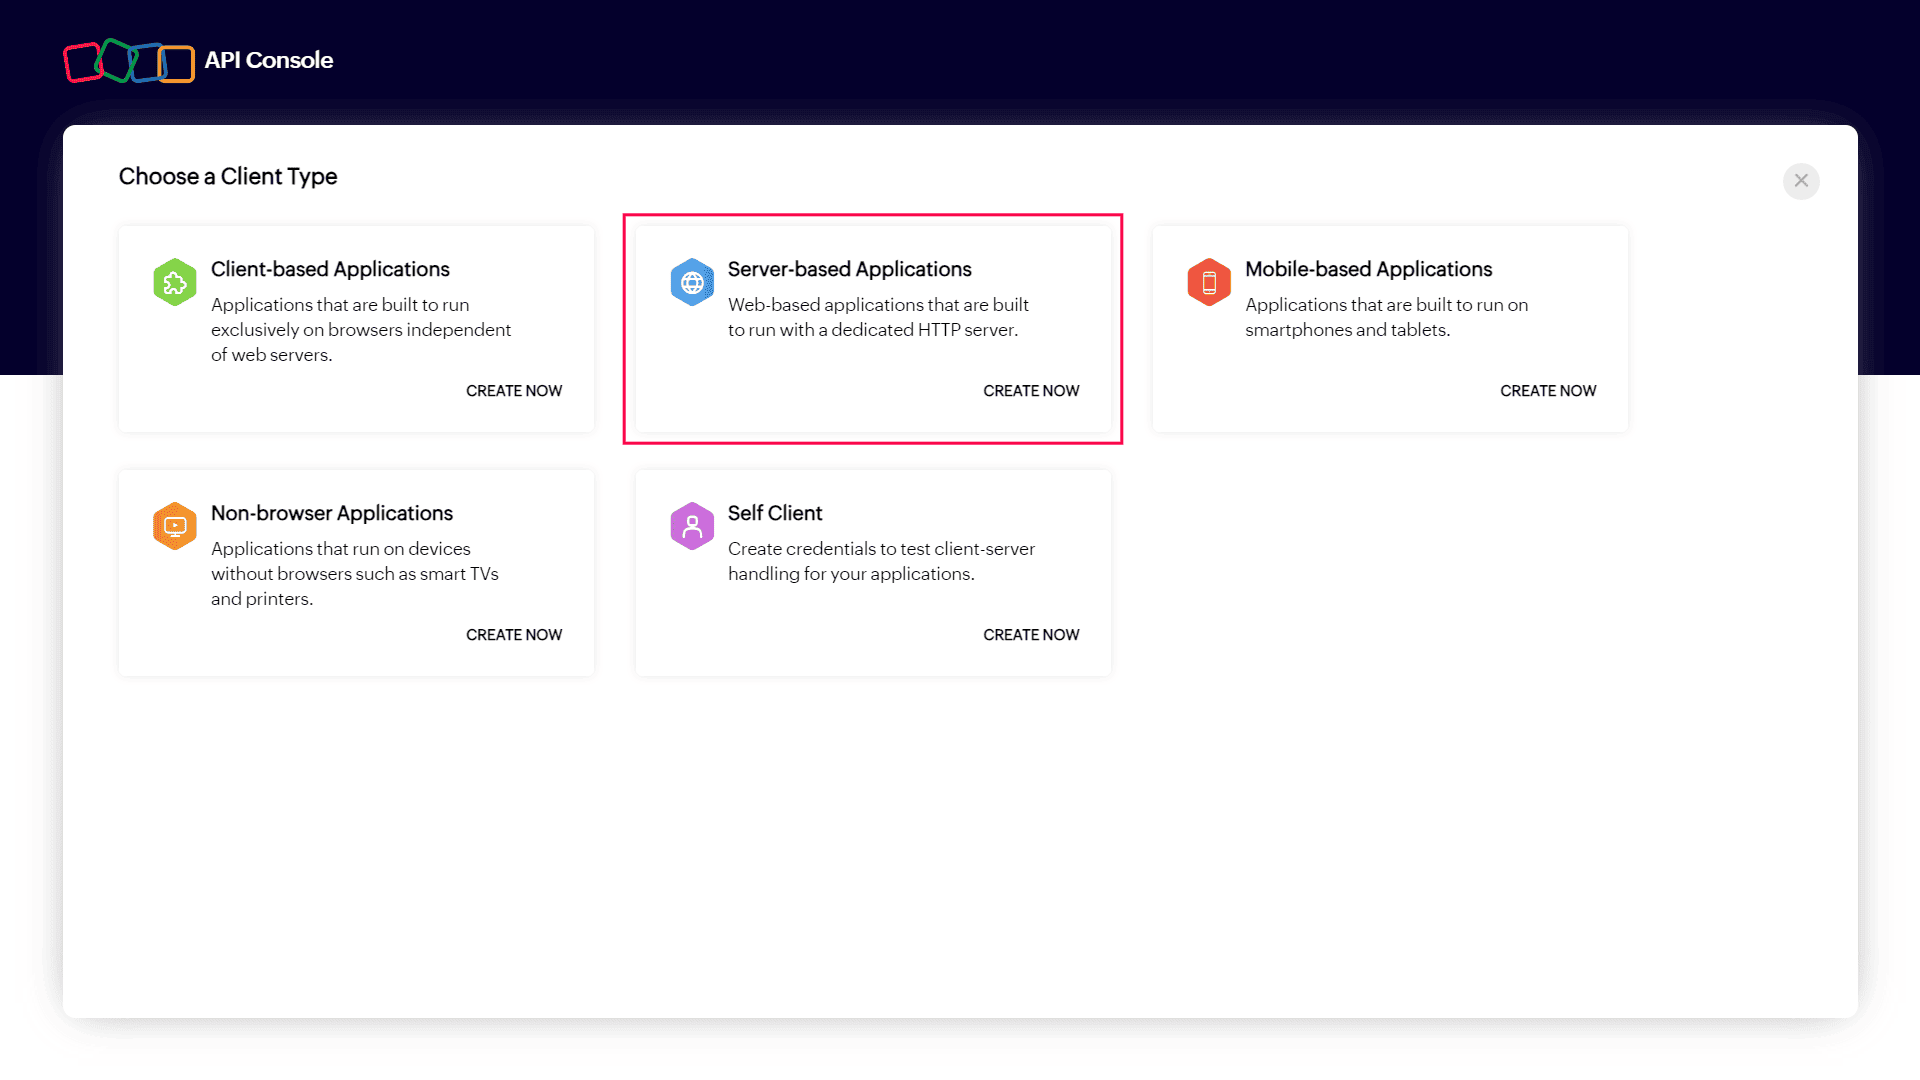The width and height of the screenshot is (1920, 1080).
Task: Select the Mobile-based Applications card
Action: coord(1390,329)
